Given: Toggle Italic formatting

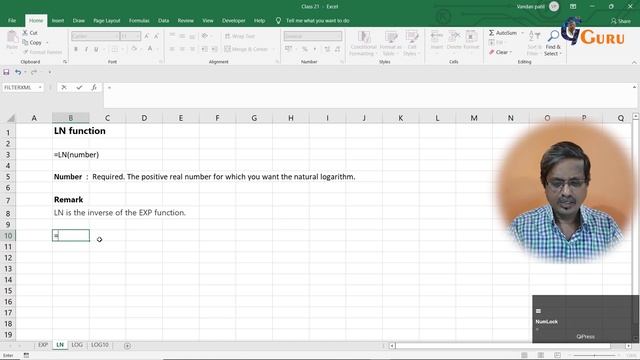Looking at the screenshot, I should [x=86, y=49].
